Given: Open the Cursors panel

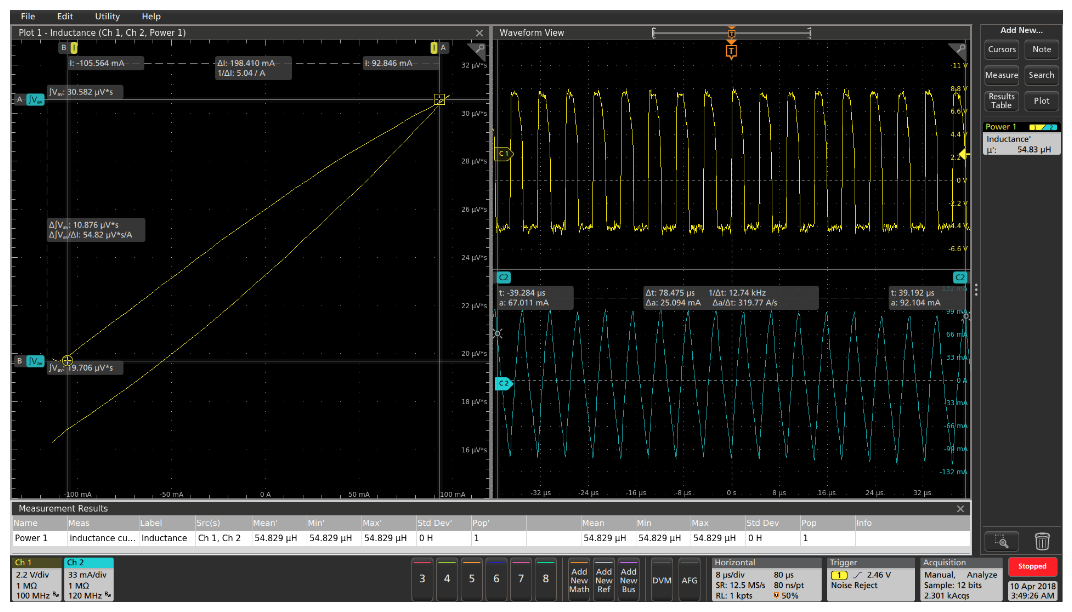Looking at the screenshot, I should coord(1001,48).
